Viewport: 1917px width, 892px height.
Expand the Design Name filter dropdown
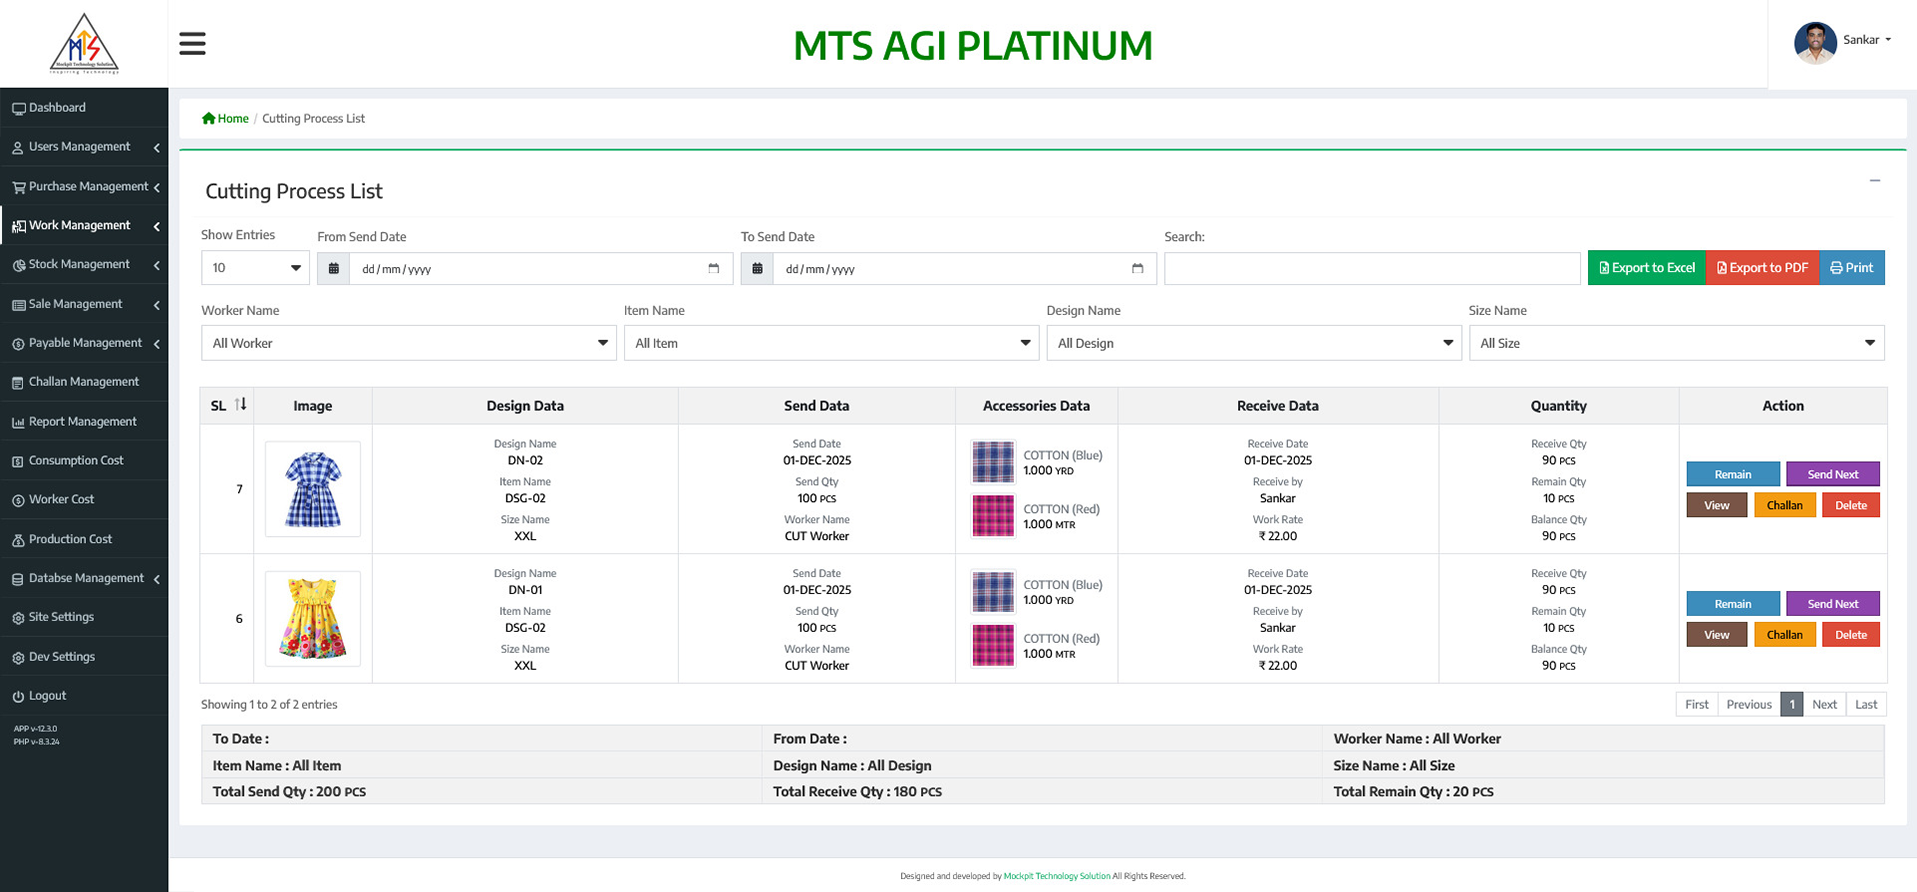[x=1253, y=343]
